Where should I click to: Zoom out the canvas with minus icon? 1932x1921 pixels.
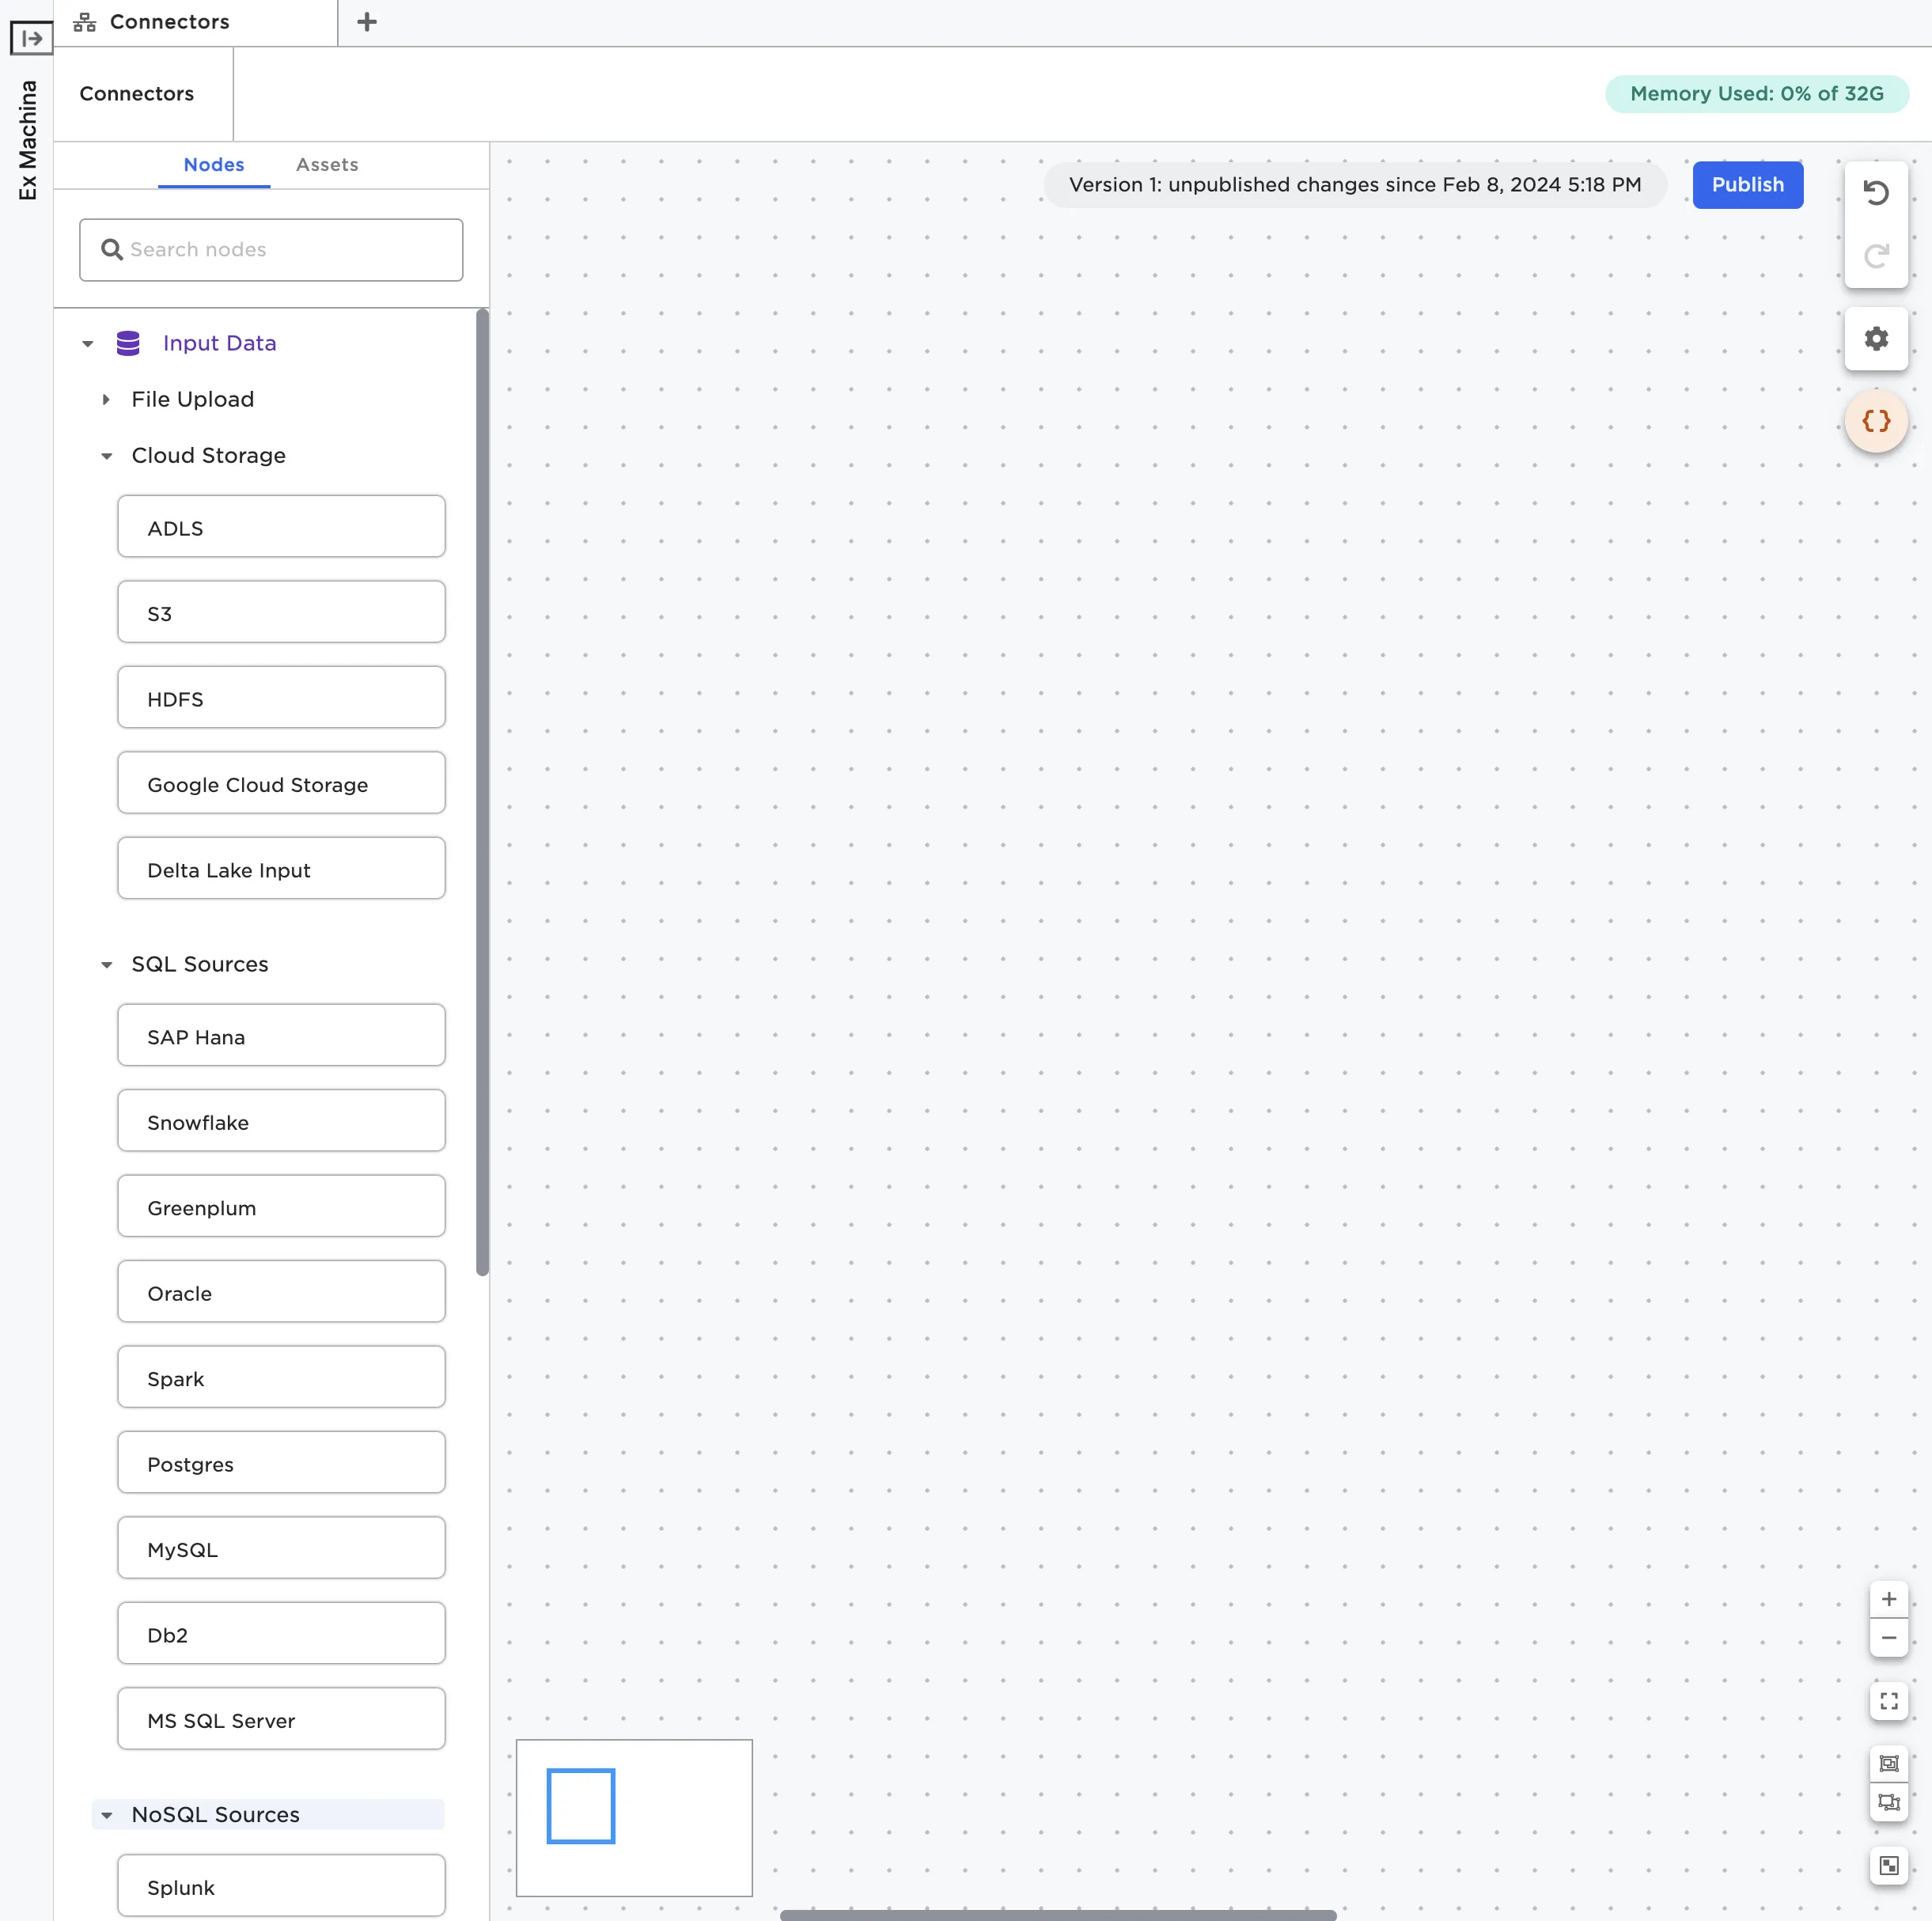[x=1888, y=1638]
